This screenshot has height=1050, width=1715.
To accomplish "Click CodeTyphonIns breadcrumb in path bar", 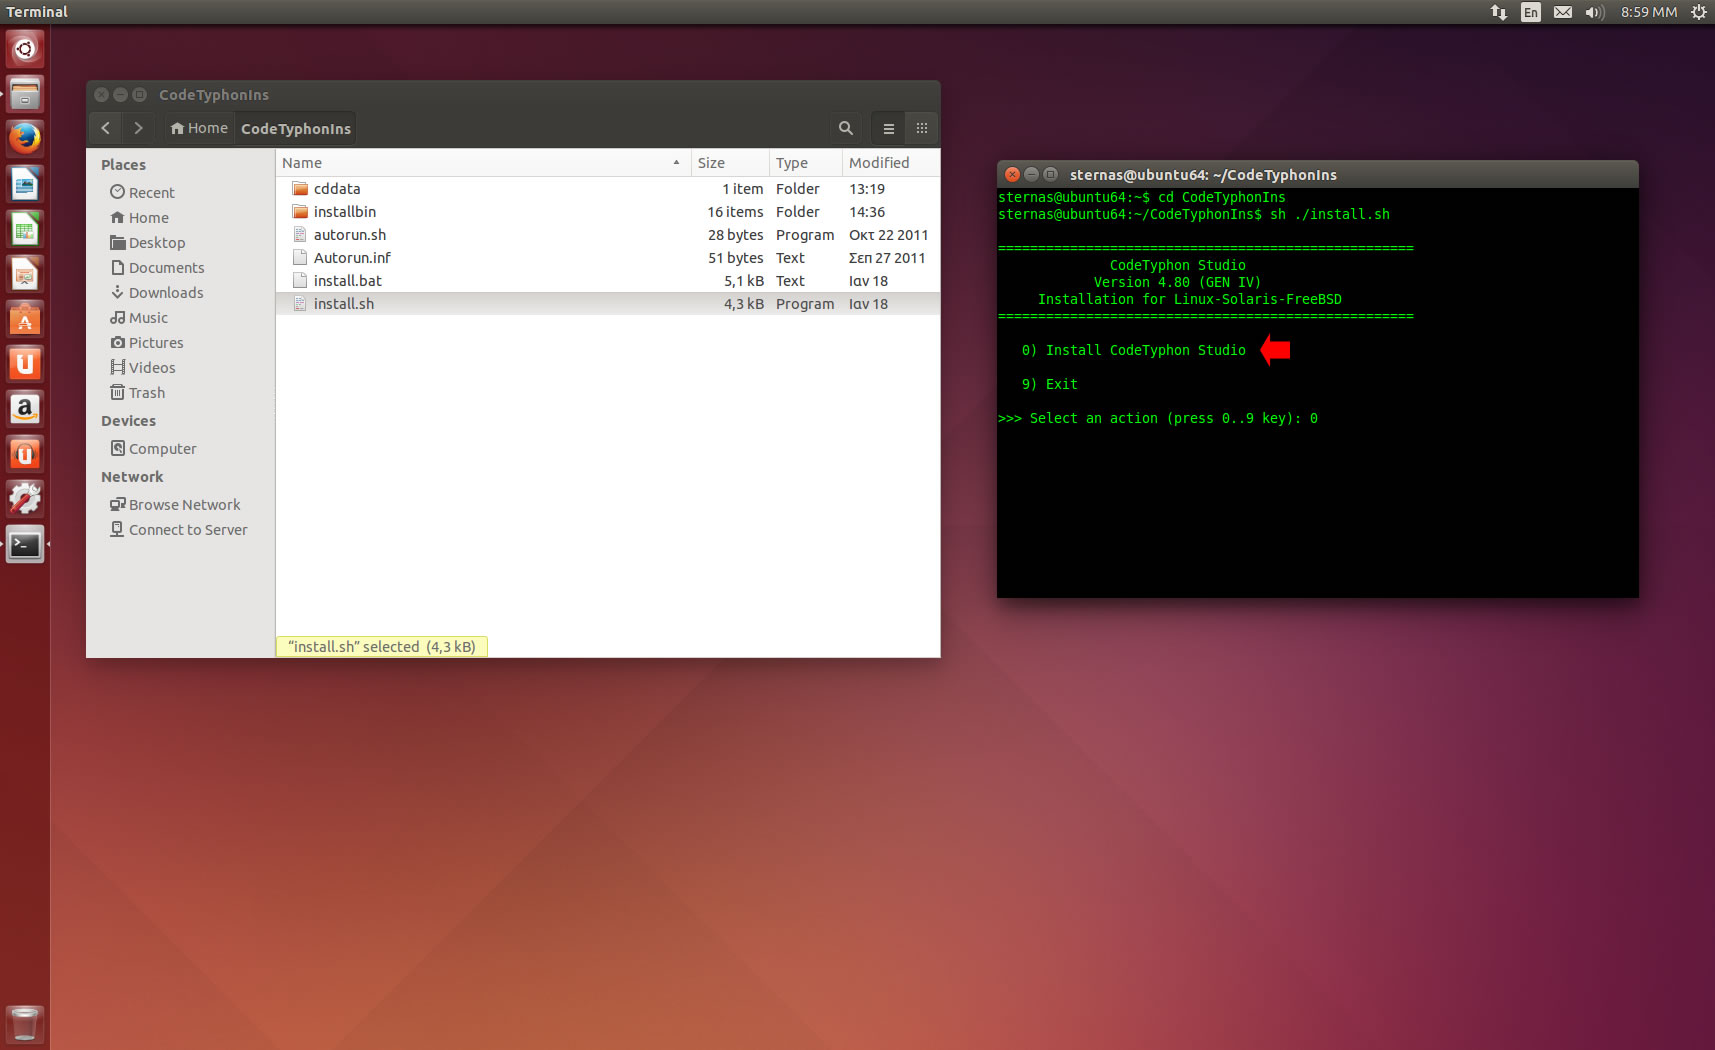I will coord(296,128).
